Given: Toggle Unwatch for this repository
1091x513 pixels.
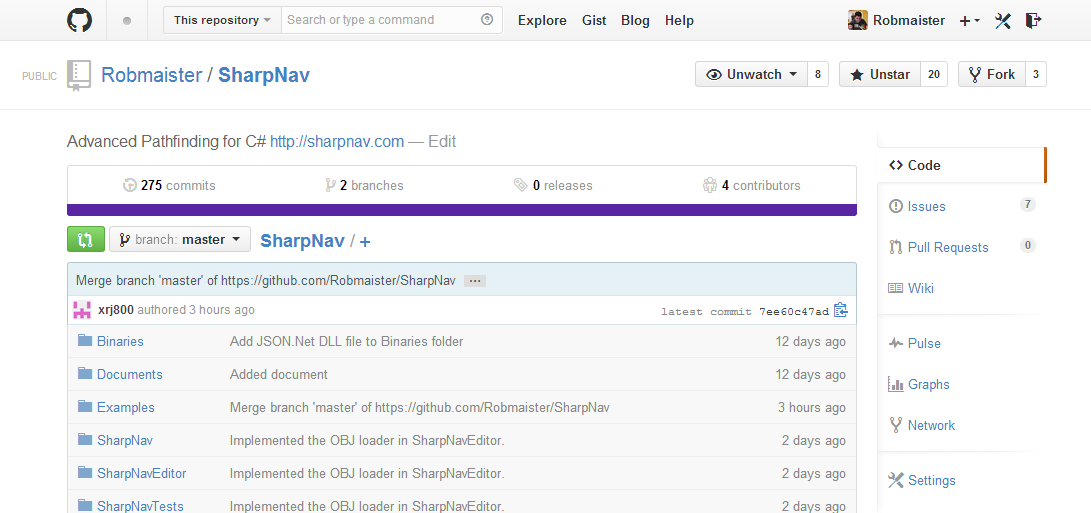Looking at the screenshot, I should (751, 74).
